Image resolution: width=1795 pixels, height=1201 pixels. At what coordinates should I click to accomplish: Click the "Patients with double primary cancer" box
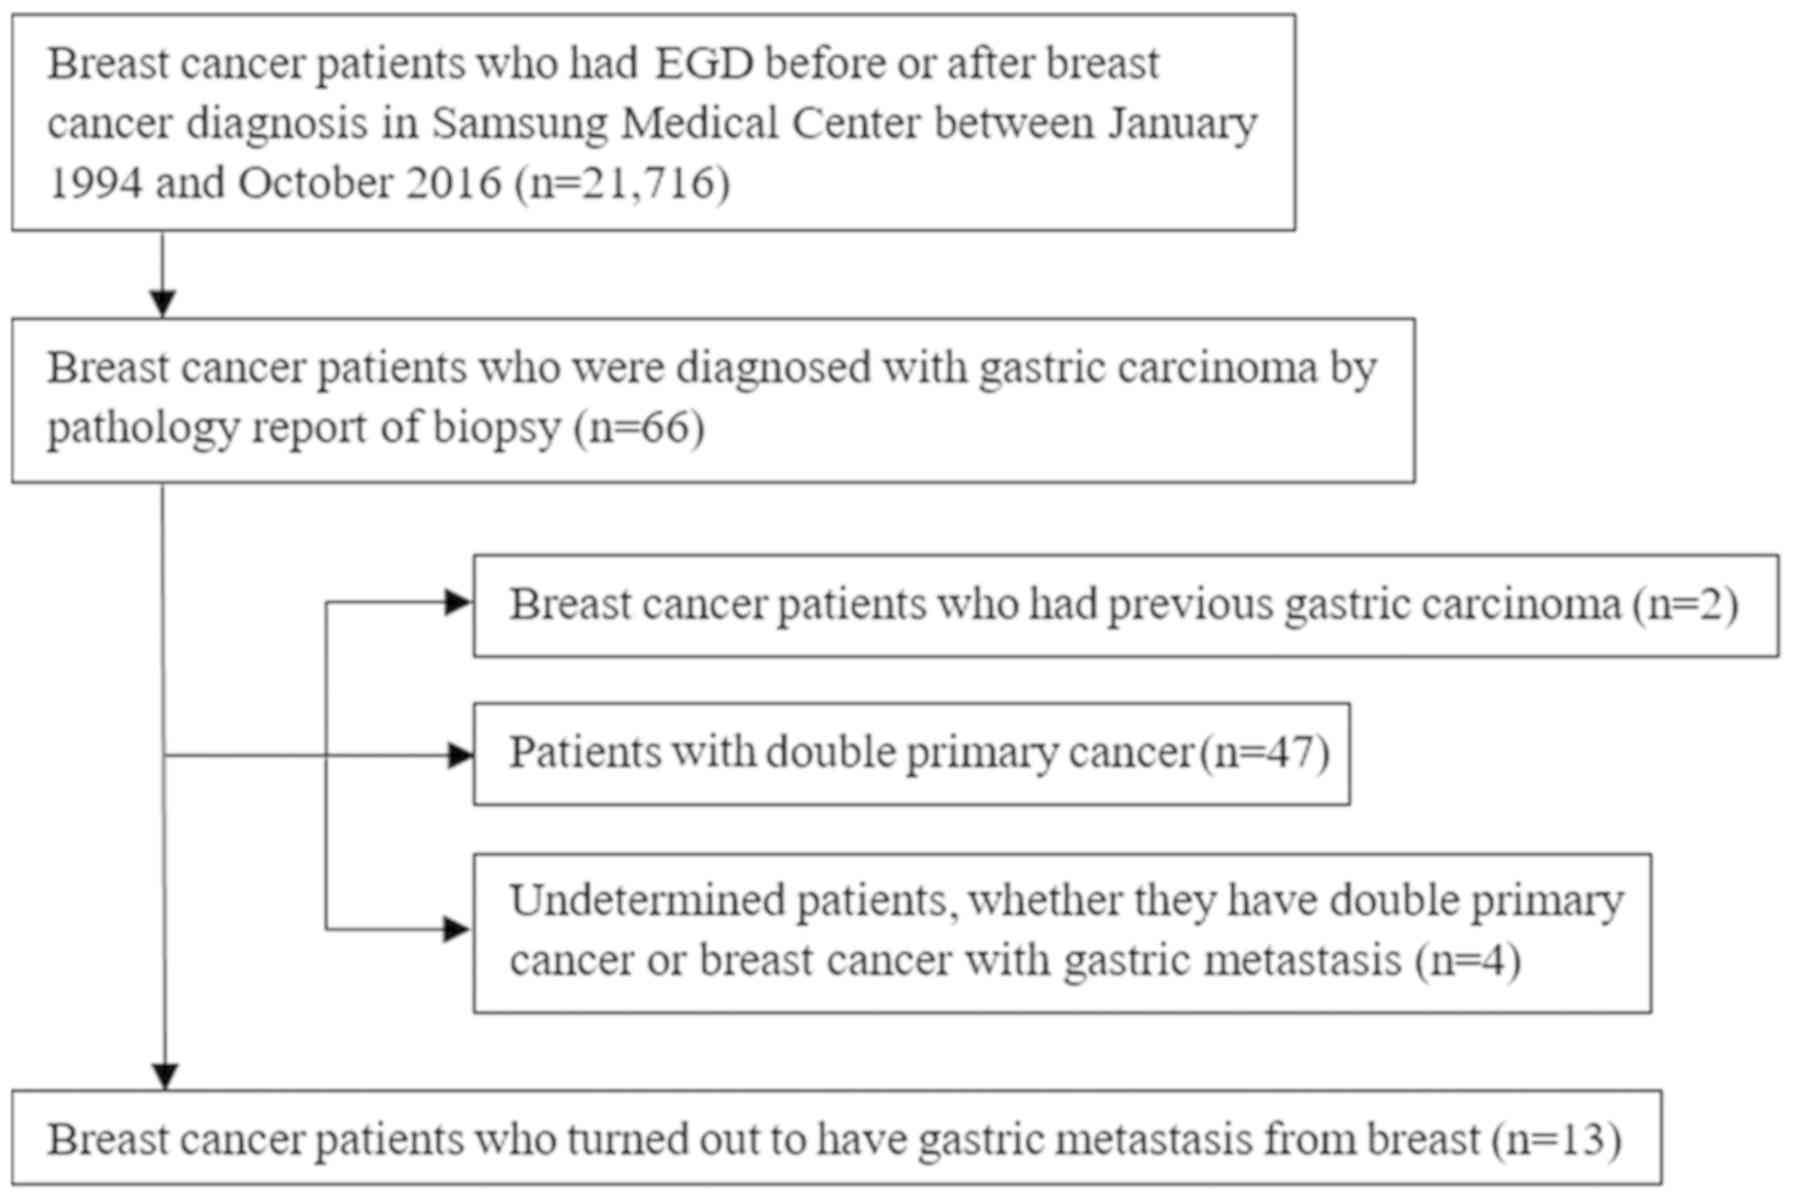pyautogui.click(x=911, y=753)
